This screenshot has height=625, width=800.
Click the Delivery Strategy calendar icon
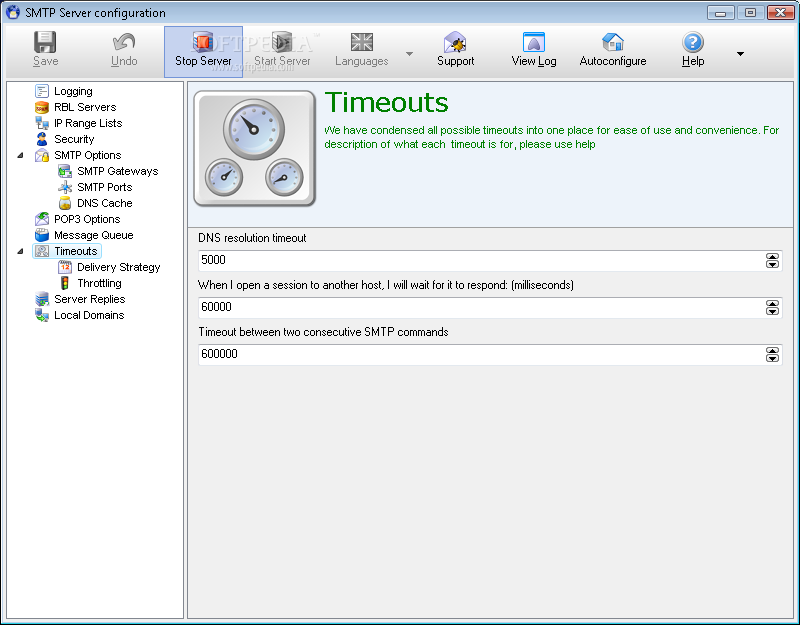click(65, 267)
